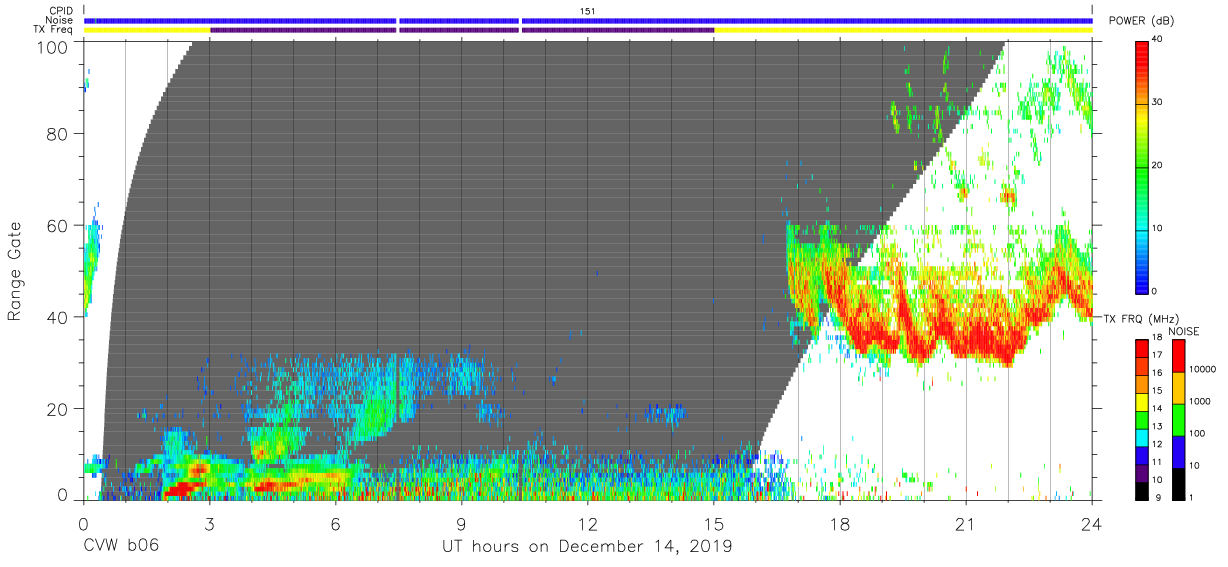The height and width of the screenshot is (567, 1228).
Task: Click the y-axis tick label 20
Action: tap(58, 409)
